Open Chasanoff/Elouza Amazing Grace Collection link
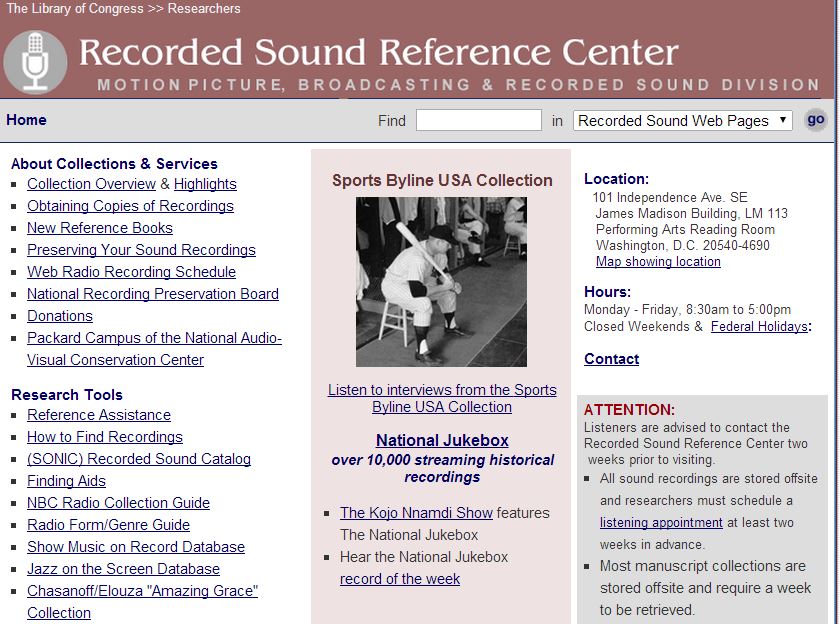The image size is (839, 624). pos(142,602)
